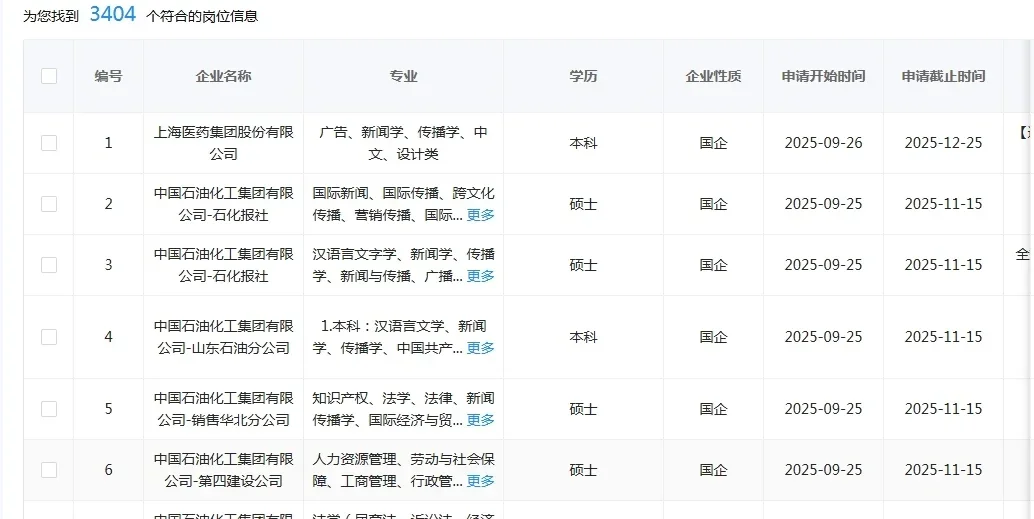Click 本科 in the 上海医药 row
Image resolution: width=1034 pixels, height=519 pixels.
(x=584, y=143)
